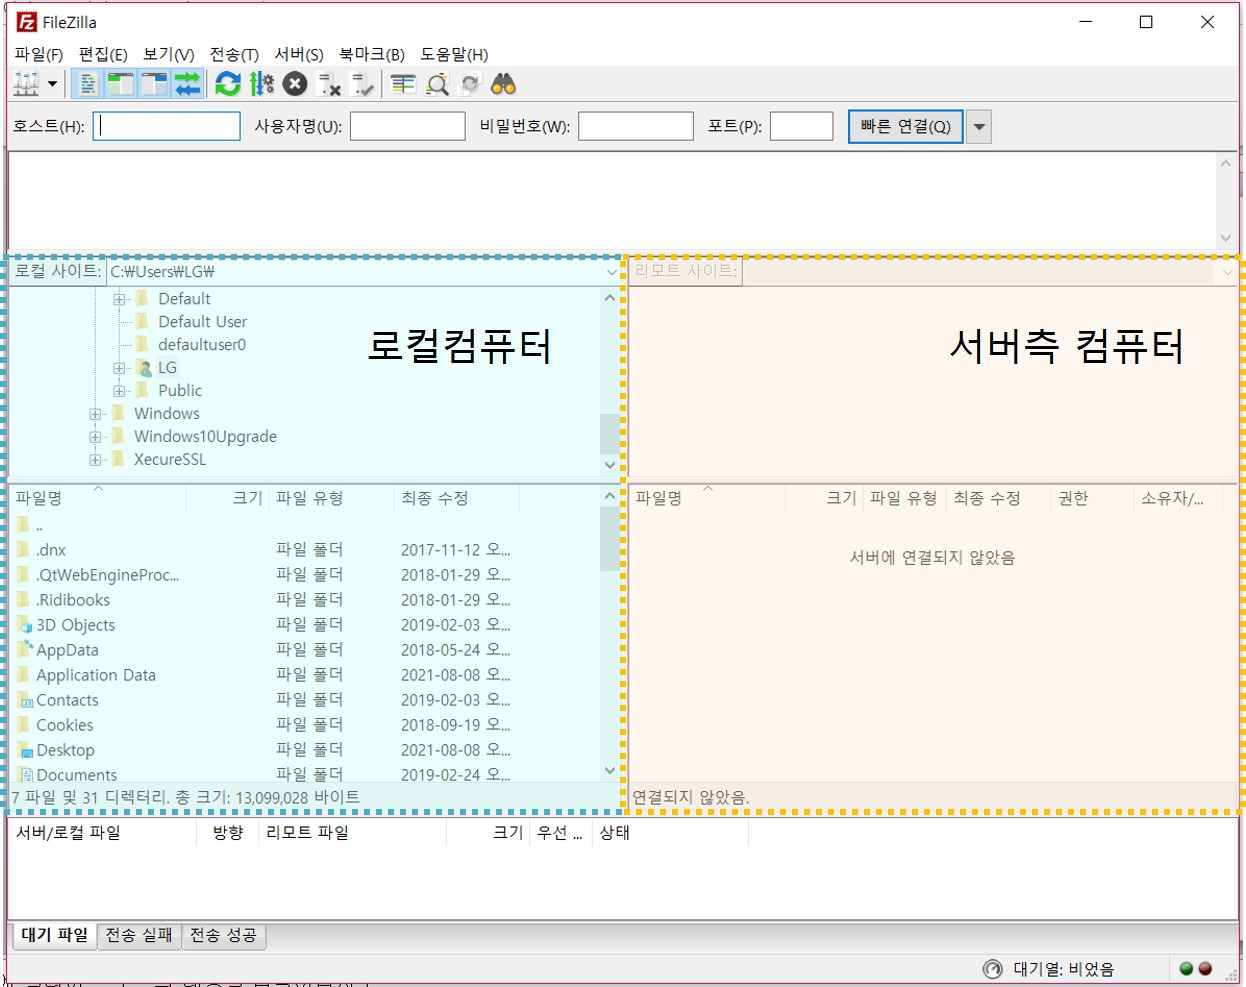Sort remote list by 권한 column
Screen dimensions: 1246x987
[x=1090, y=498]
